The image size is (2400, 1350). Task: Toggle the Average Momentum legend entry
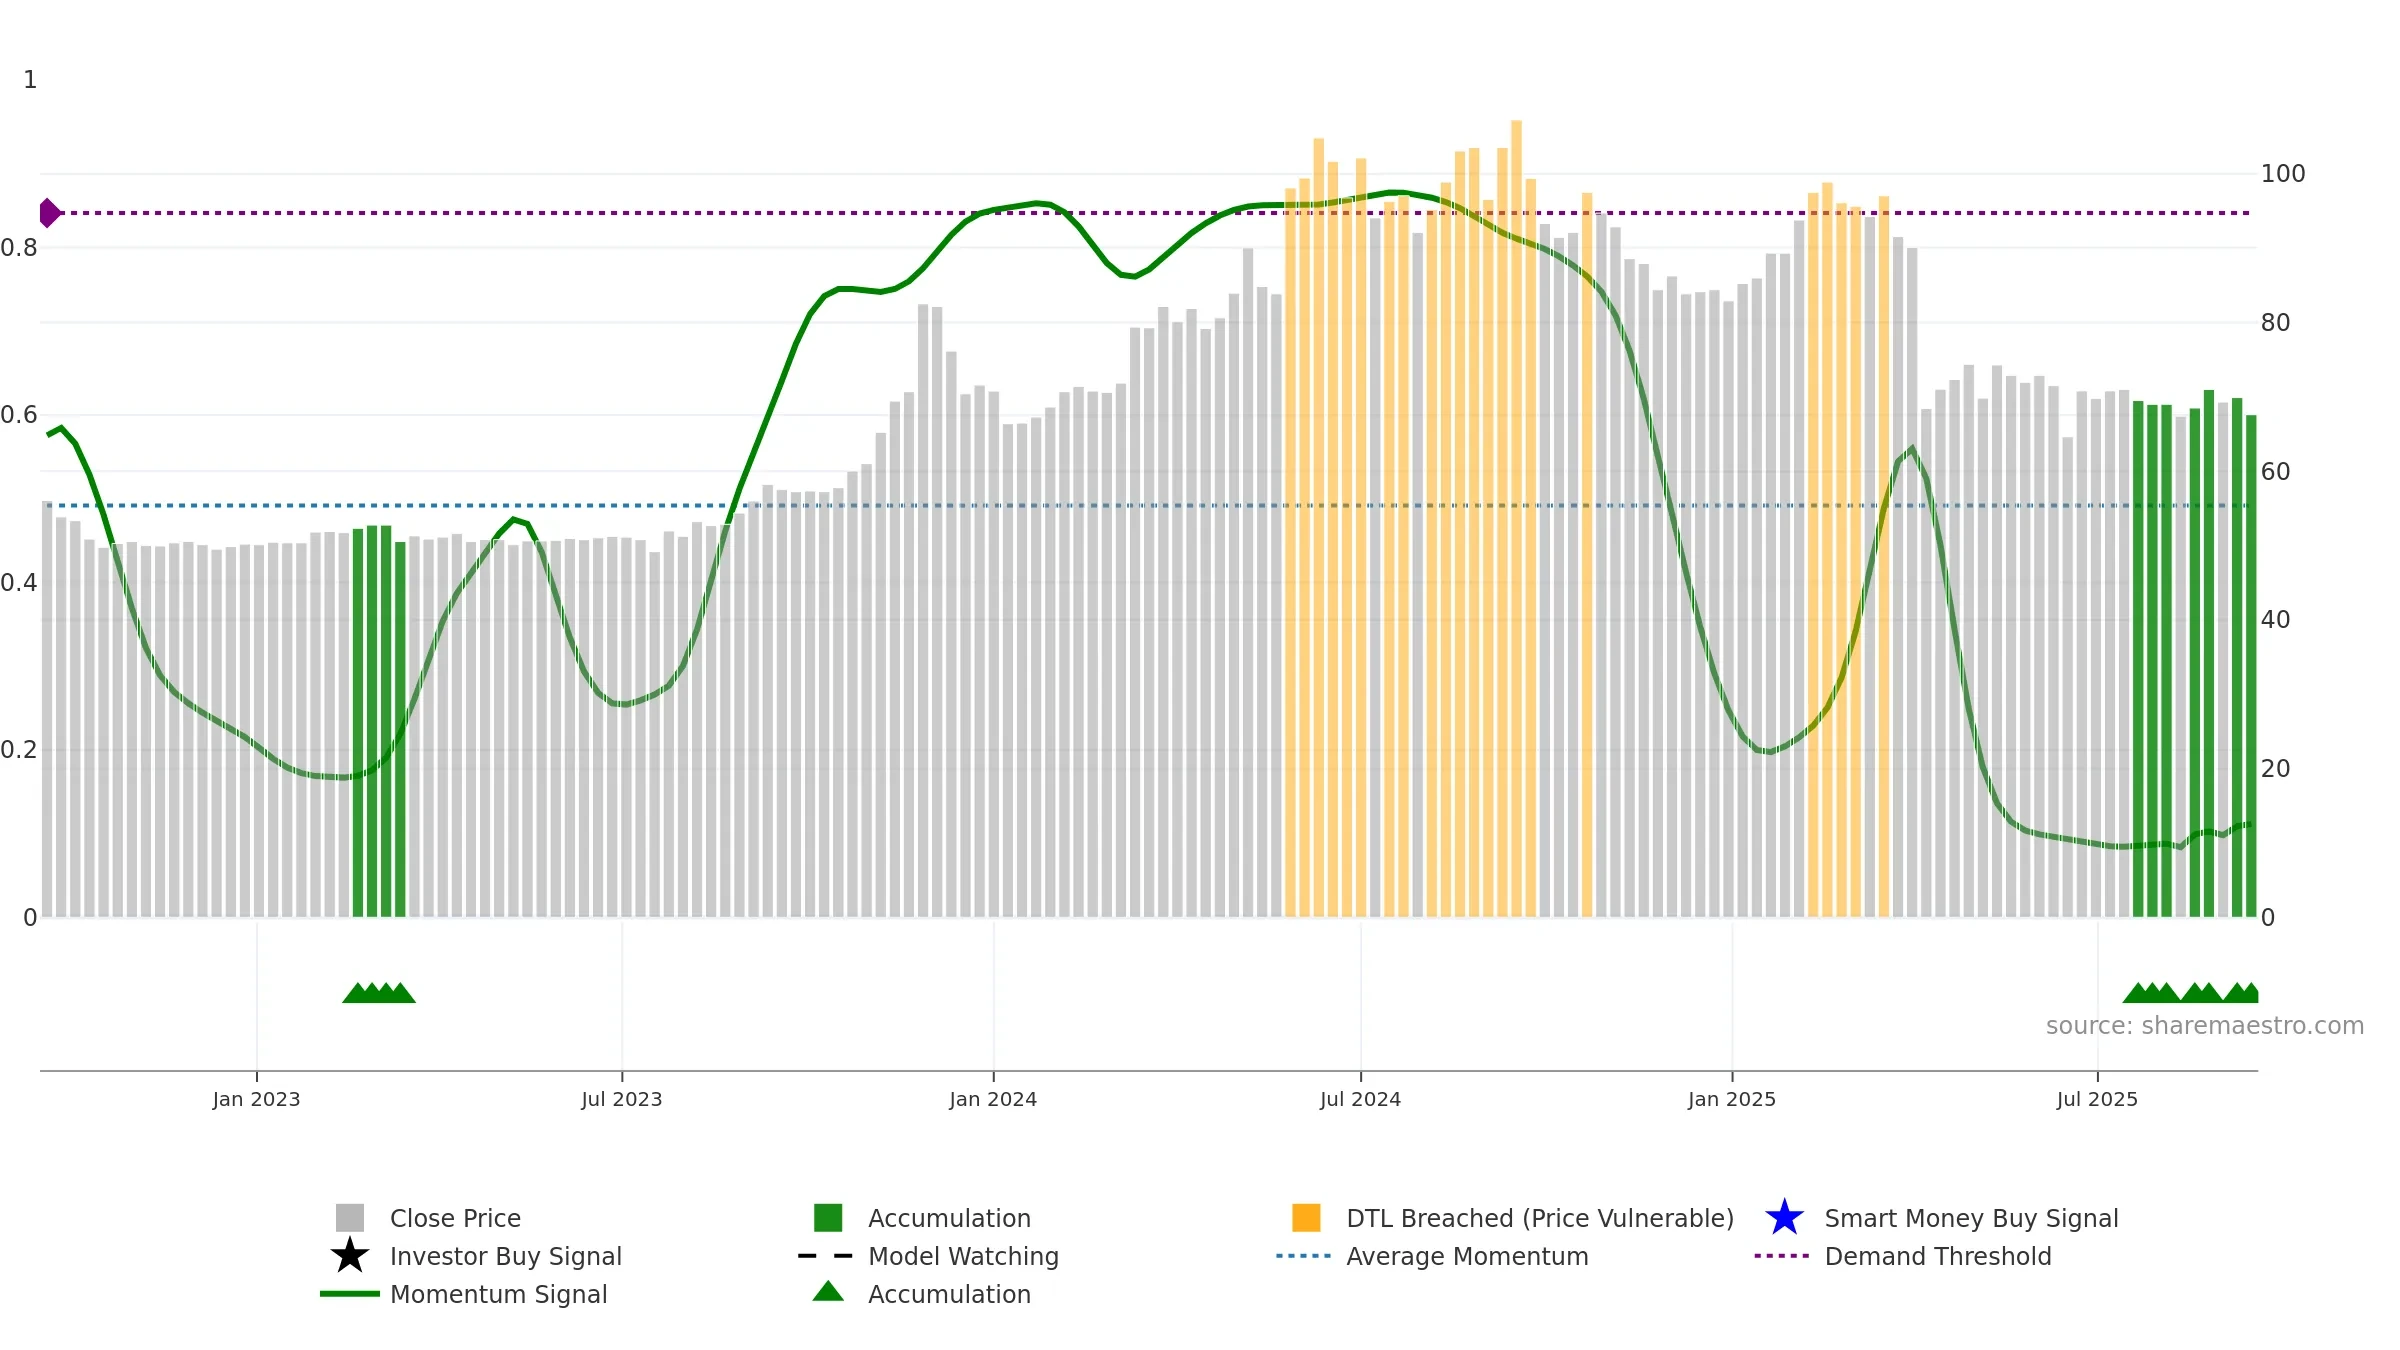(1467, 1256)
